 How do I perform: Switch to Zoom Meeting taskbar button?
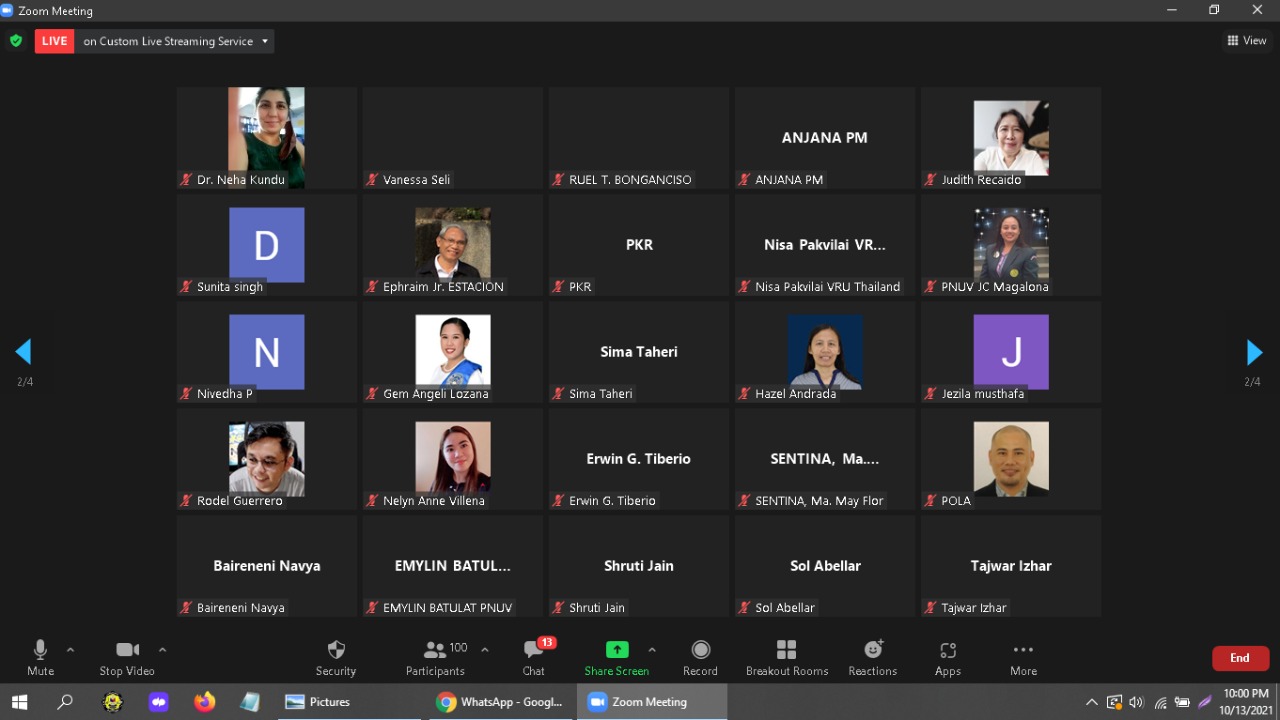[652, 702]
